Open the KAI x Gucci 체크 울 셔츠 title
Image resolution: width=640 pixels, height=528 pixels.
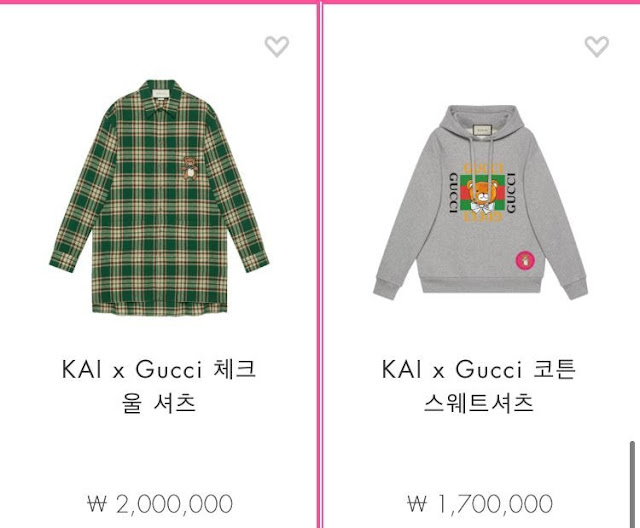[x=159, y=386]
